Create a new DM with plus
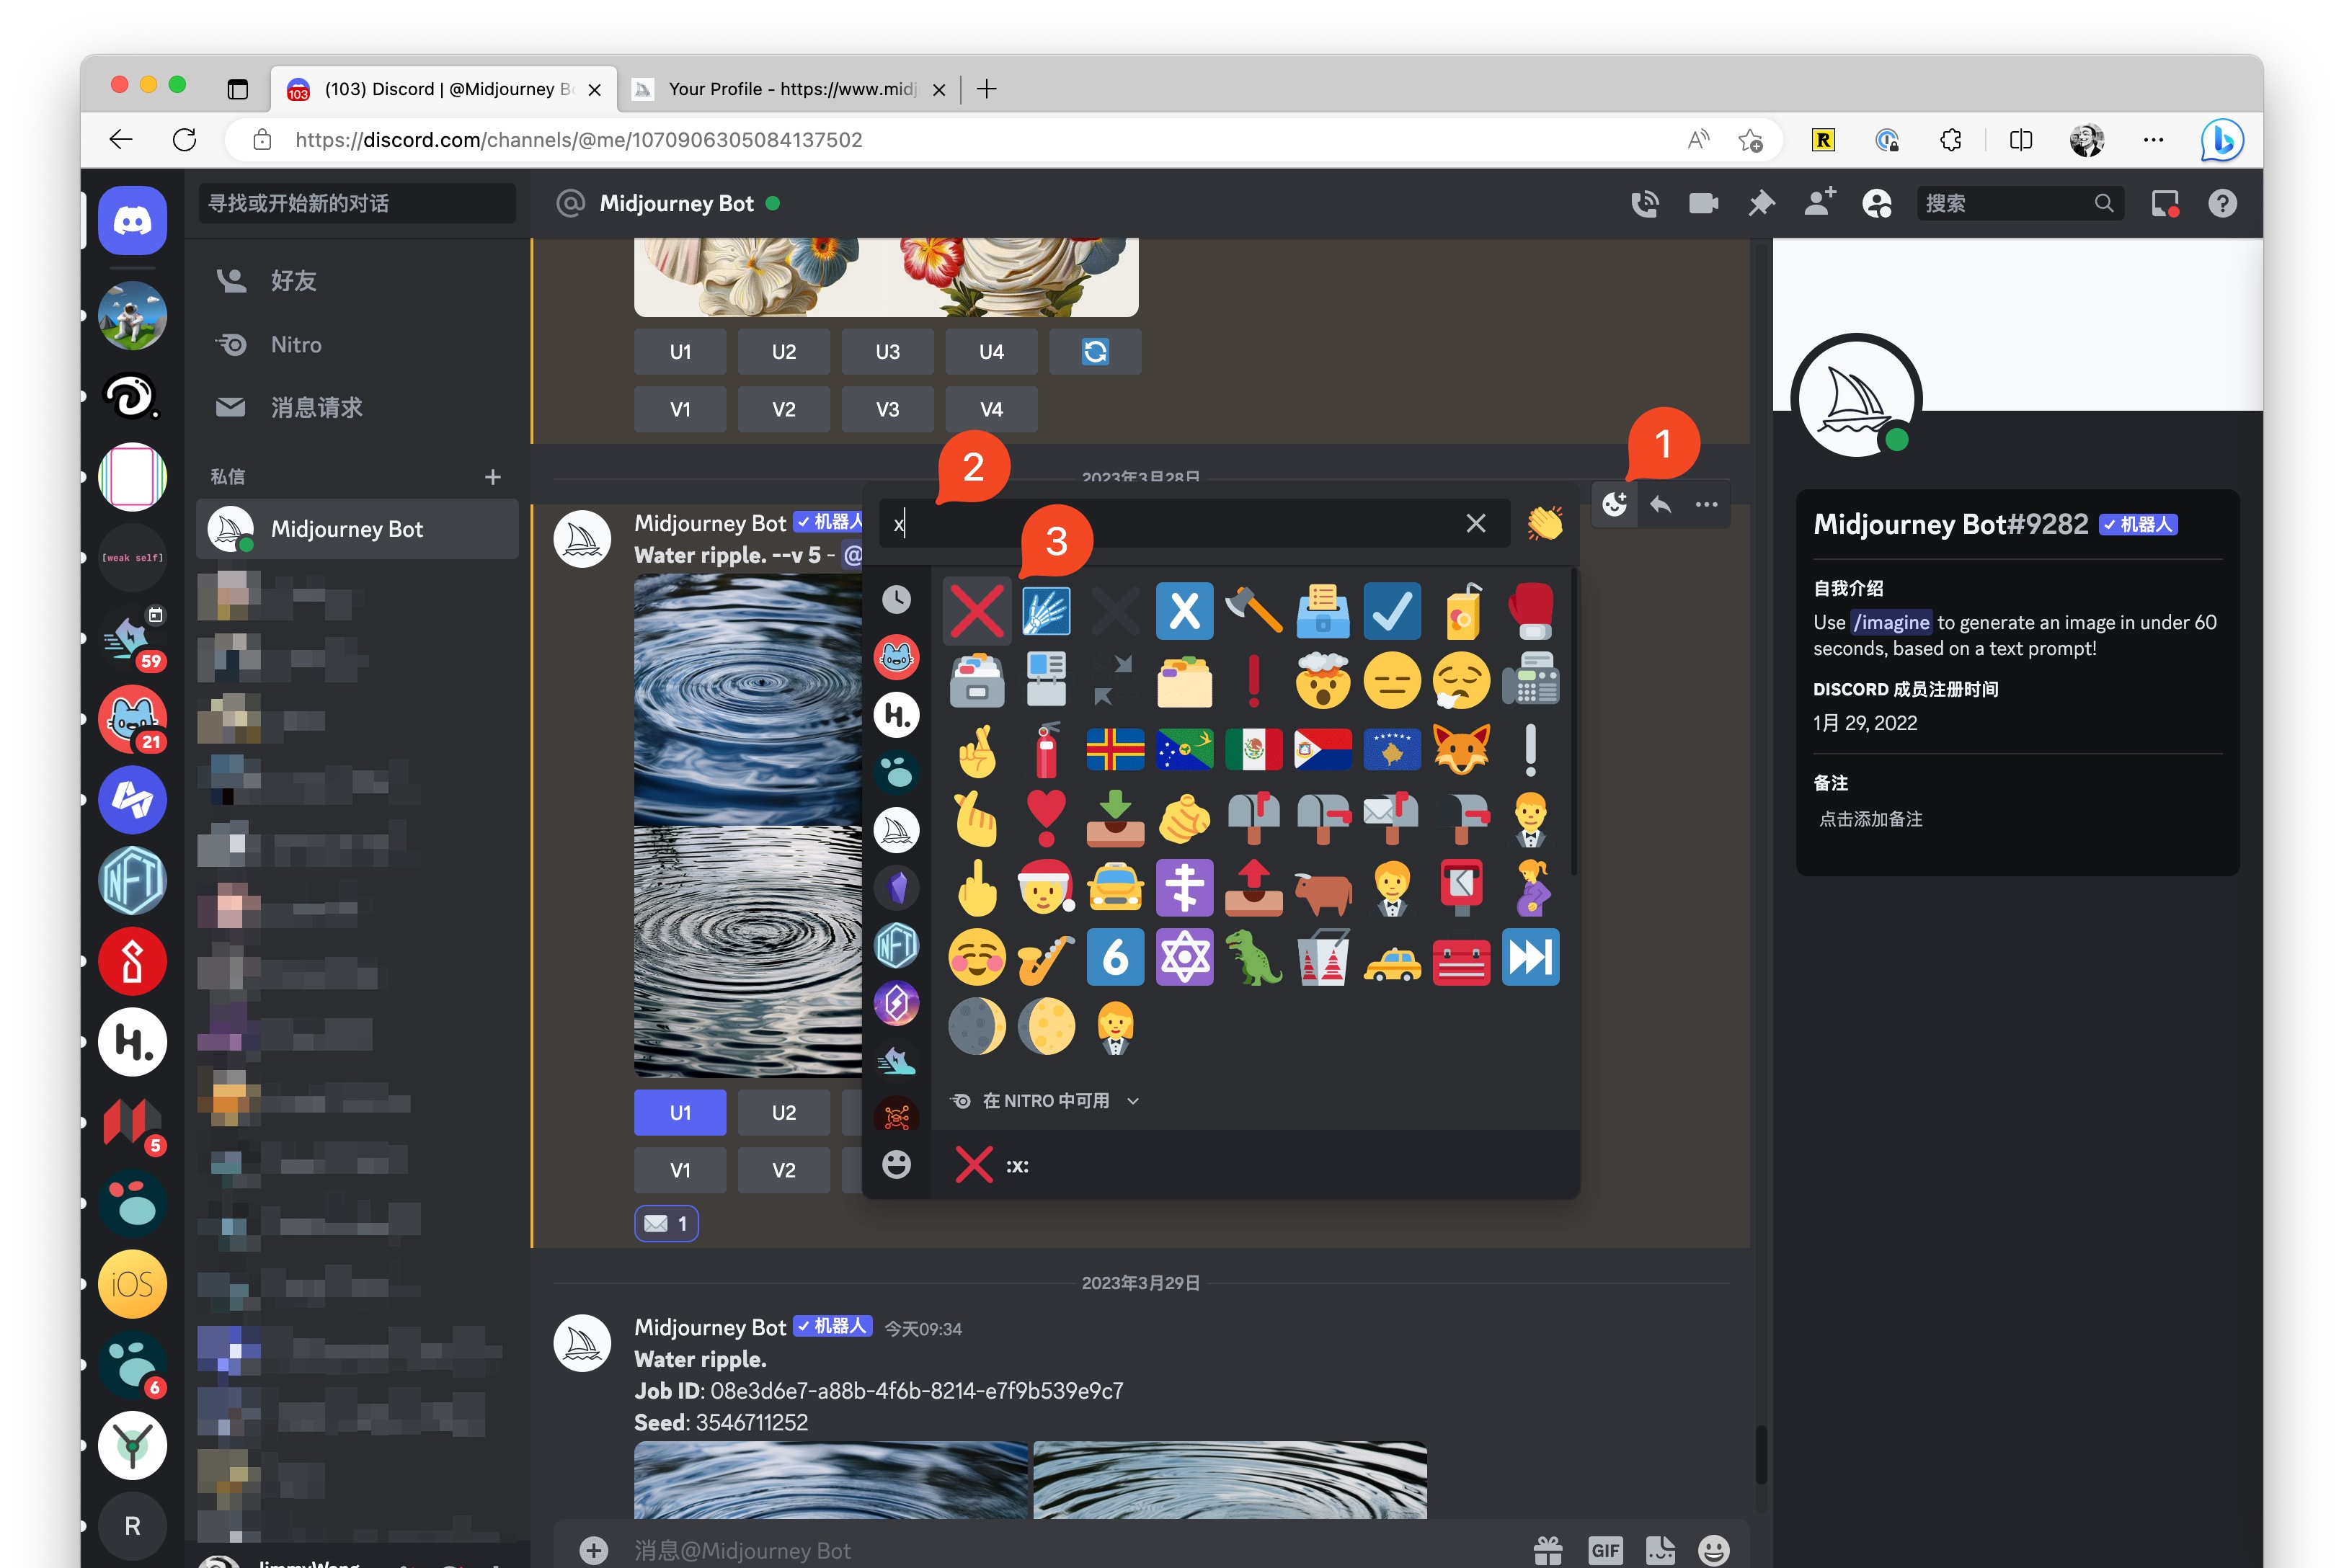 pos(493,477)
